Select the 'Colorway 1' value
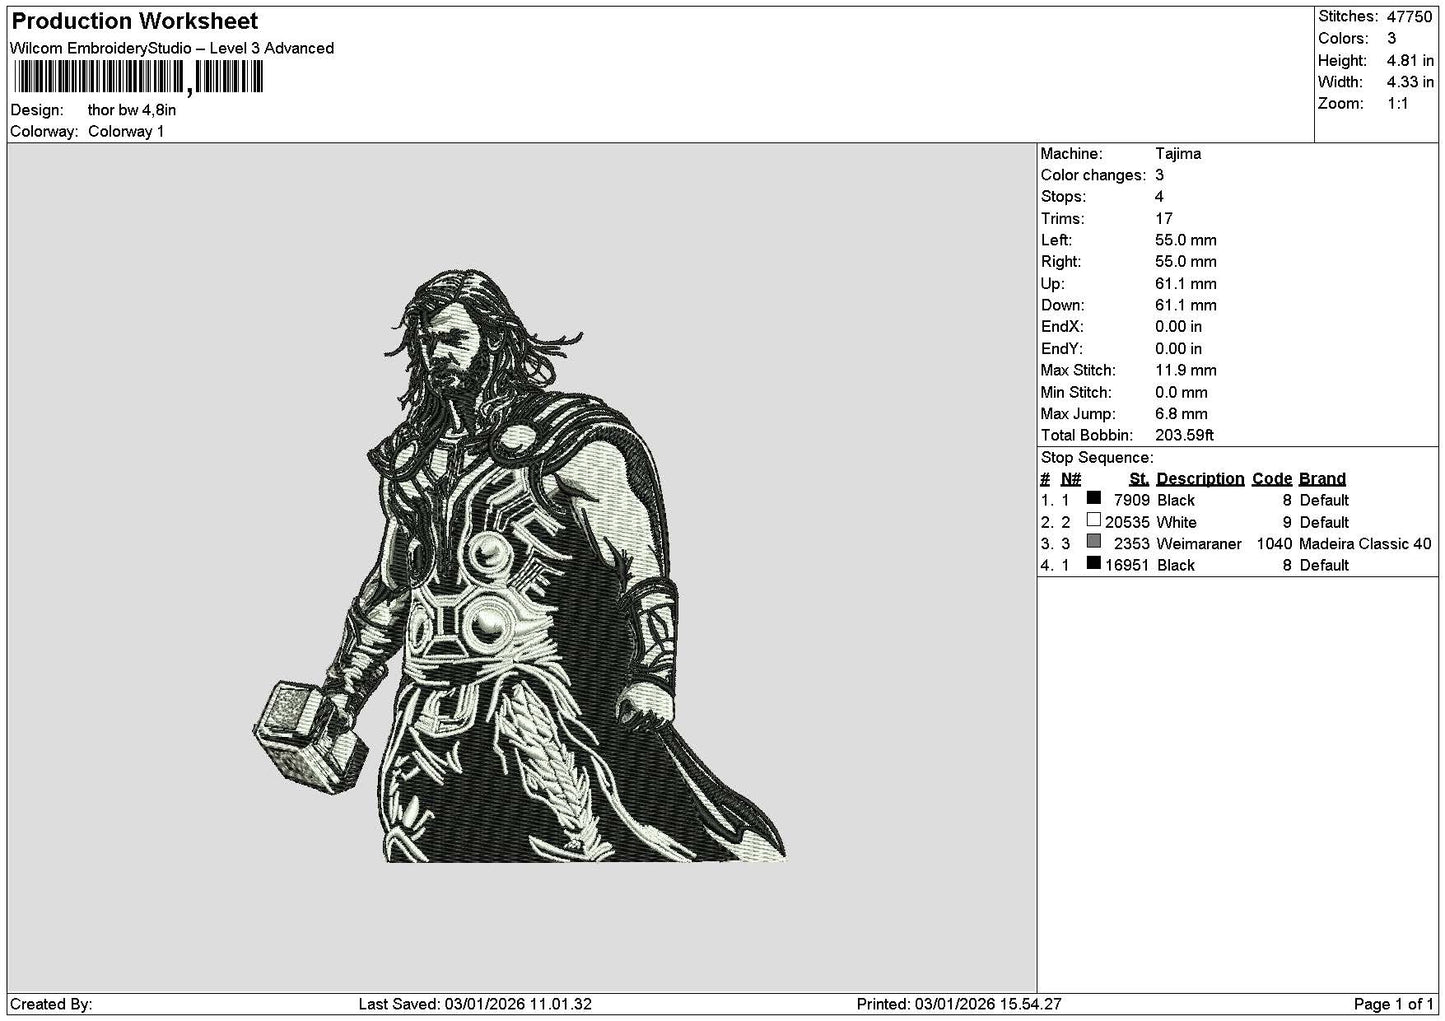This screenshot has width=1445, height=1021. pyautogui.click(x=126, y=132)
